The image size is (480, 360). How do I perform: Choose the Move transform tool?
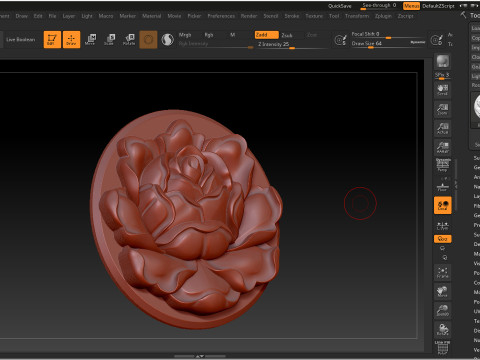point(90,39)
